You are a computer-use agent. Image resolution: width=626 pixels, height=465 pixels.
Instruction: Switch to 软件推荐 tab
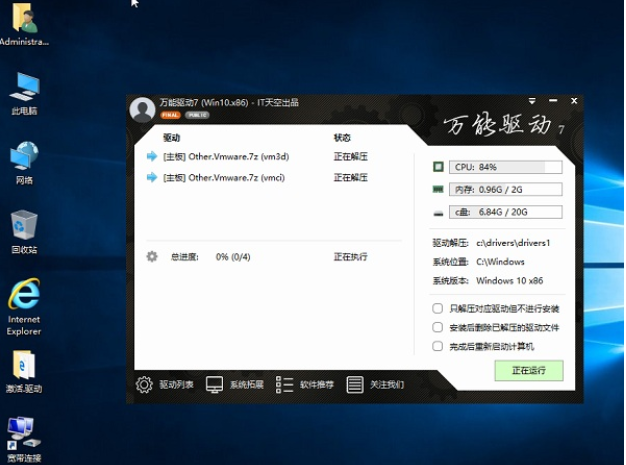305,384
